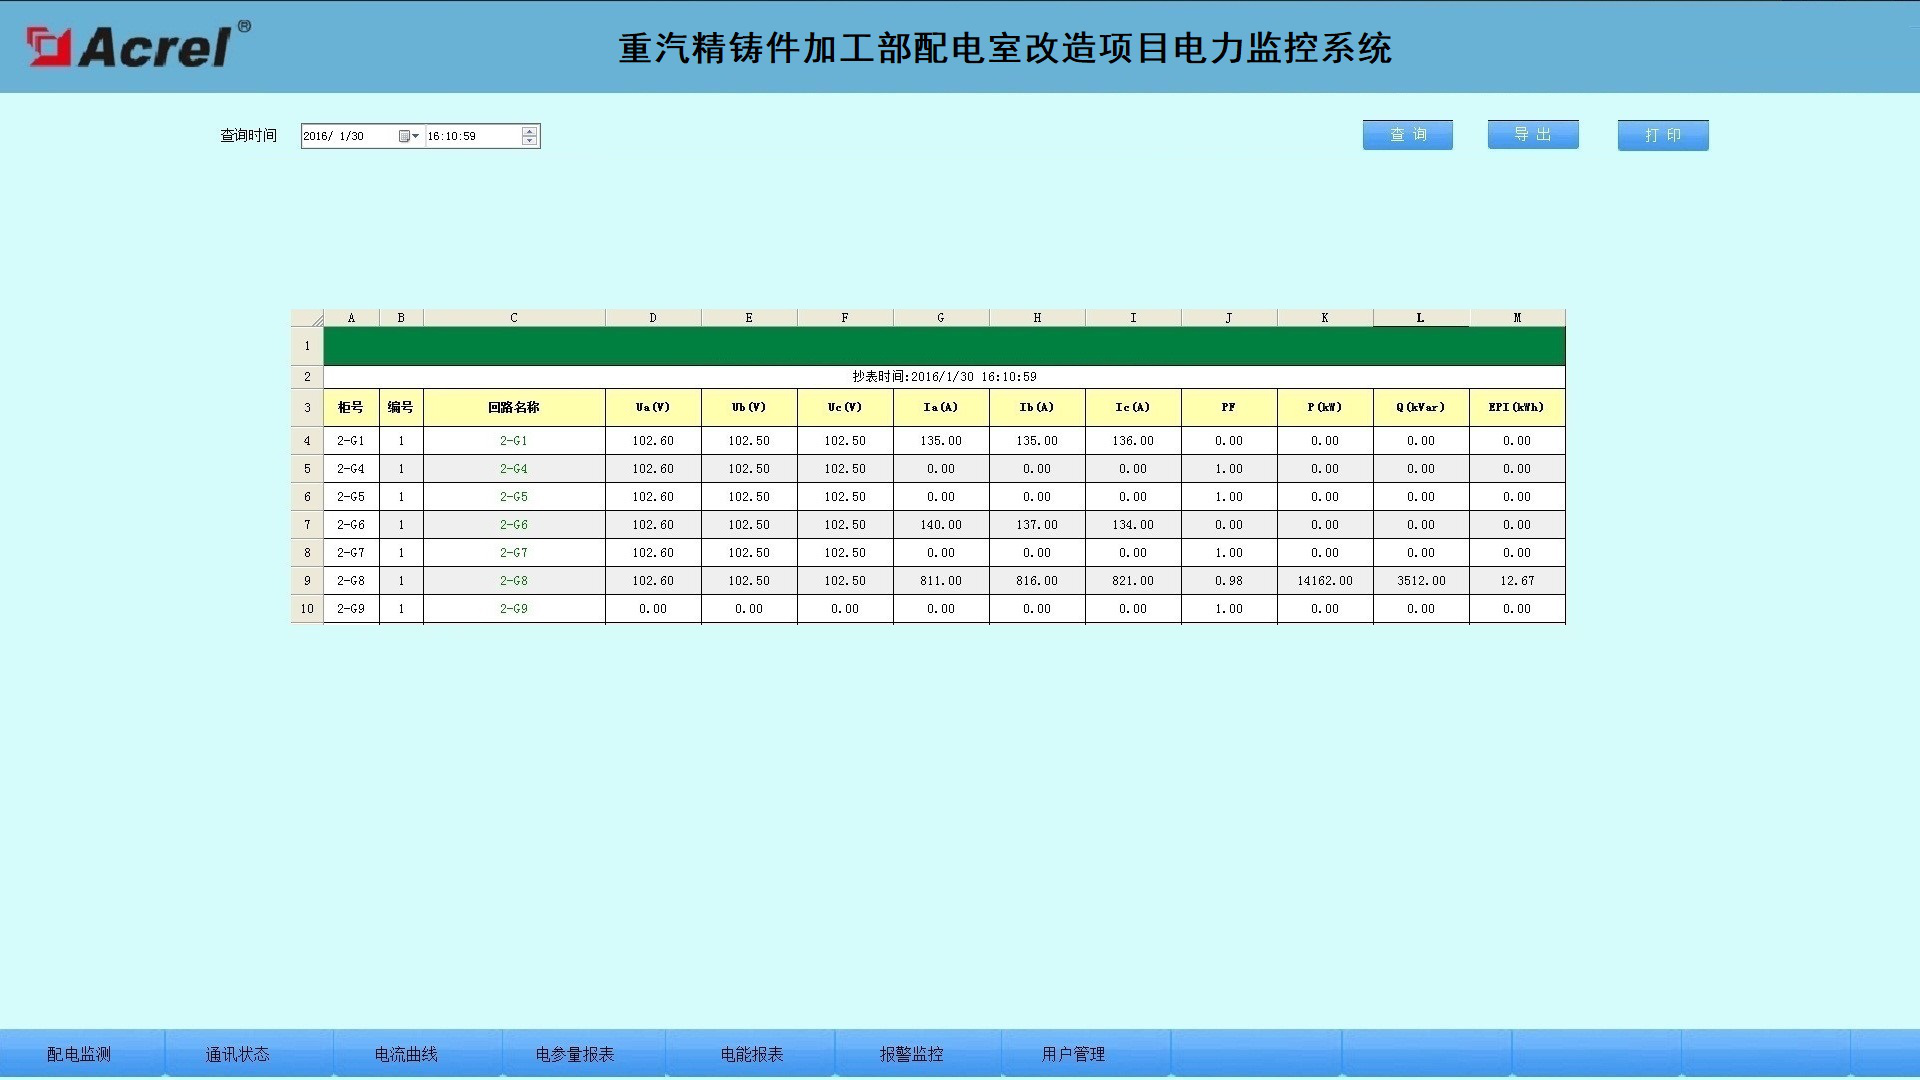
Task: Click the 编号 header cell
Action: point(401,407)
